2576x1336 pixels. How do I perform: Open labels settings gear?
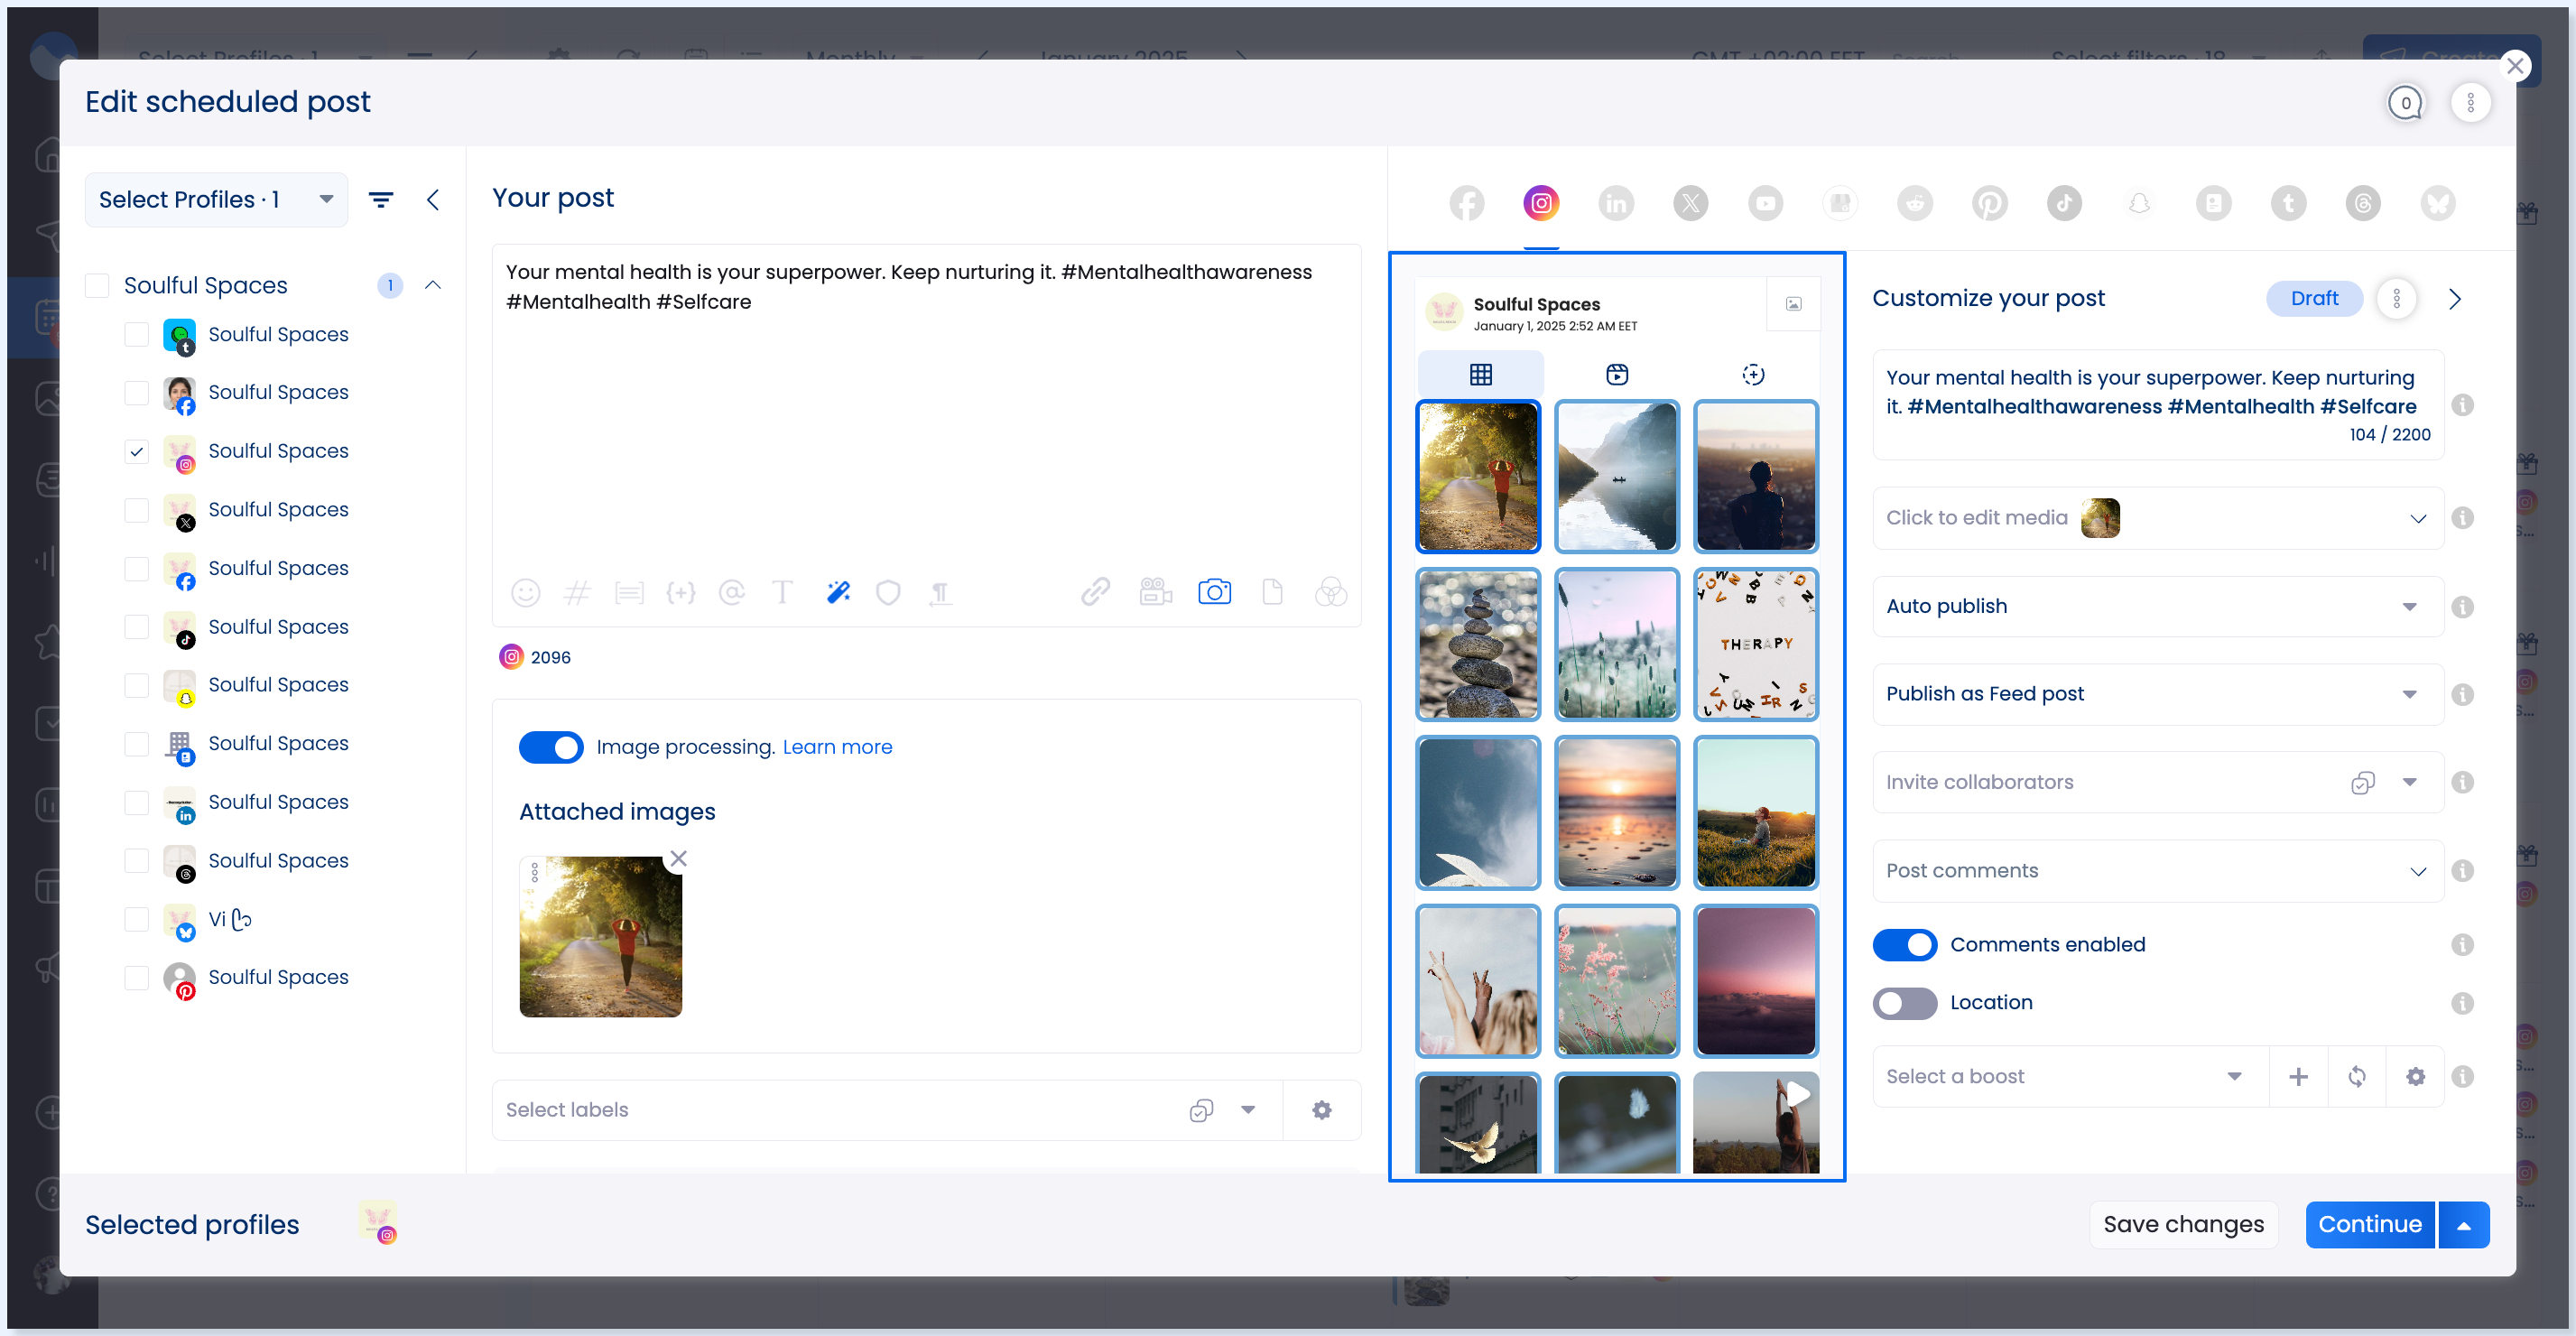1322,1110
